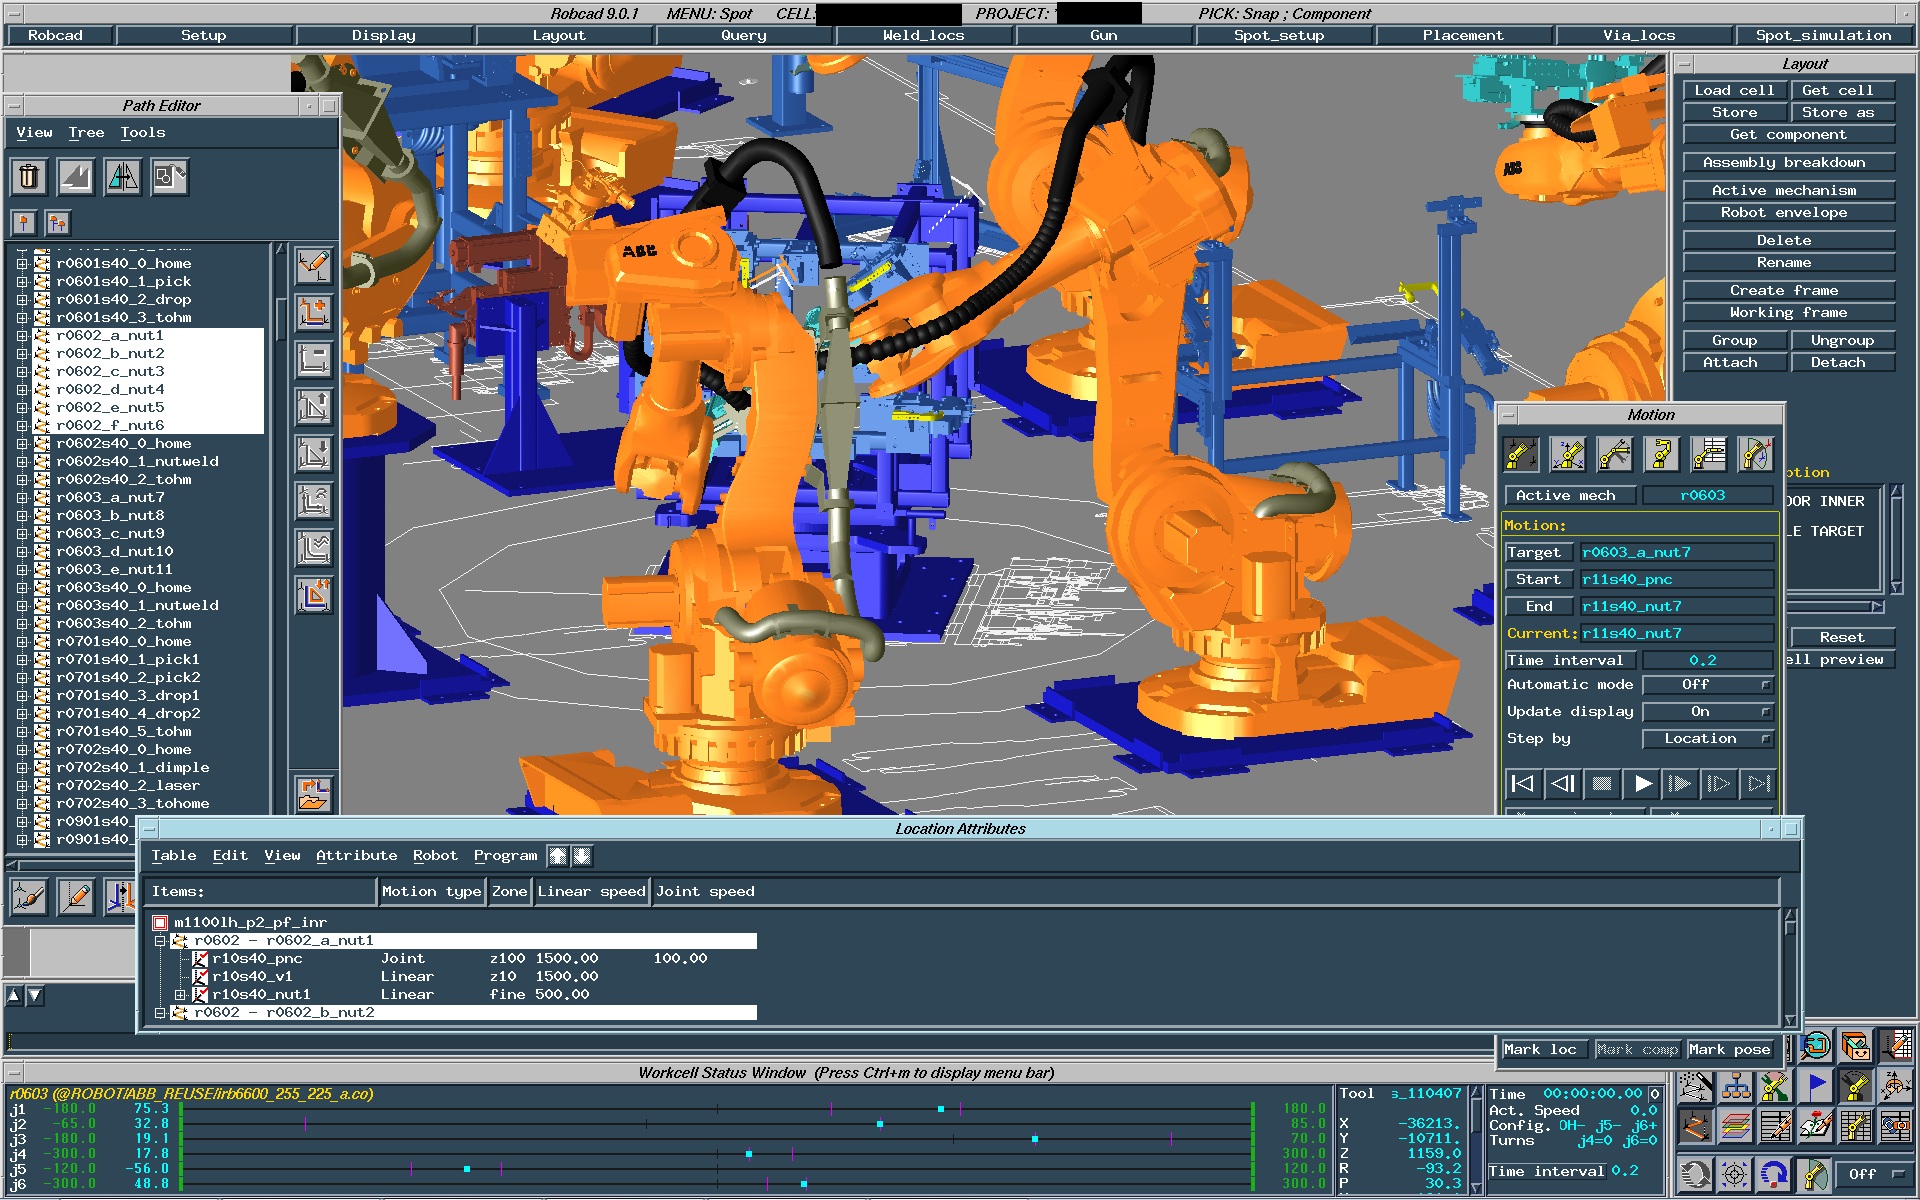Click the crosshair target fit icon
Viewport: 1920px width, 1200px height.
1735,1174
